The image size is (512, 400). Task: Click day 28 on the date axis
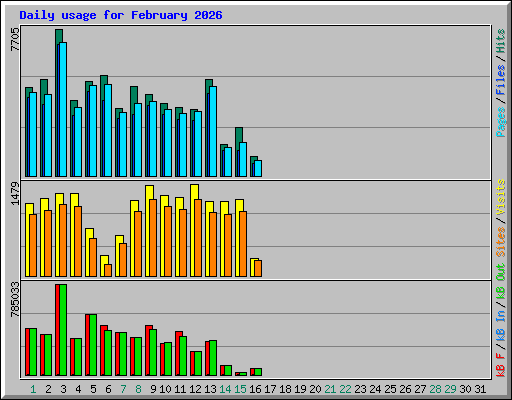point(435,389)
